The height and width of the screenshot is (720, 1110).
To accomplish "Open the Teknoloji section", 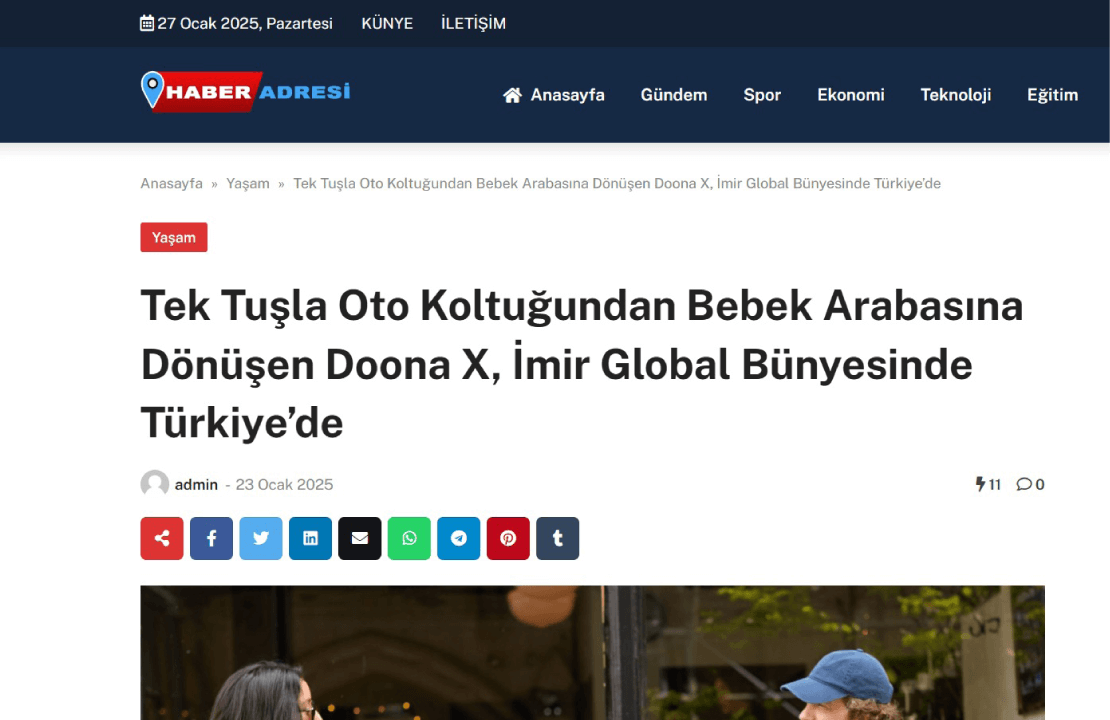I will [x=956, y=95].
